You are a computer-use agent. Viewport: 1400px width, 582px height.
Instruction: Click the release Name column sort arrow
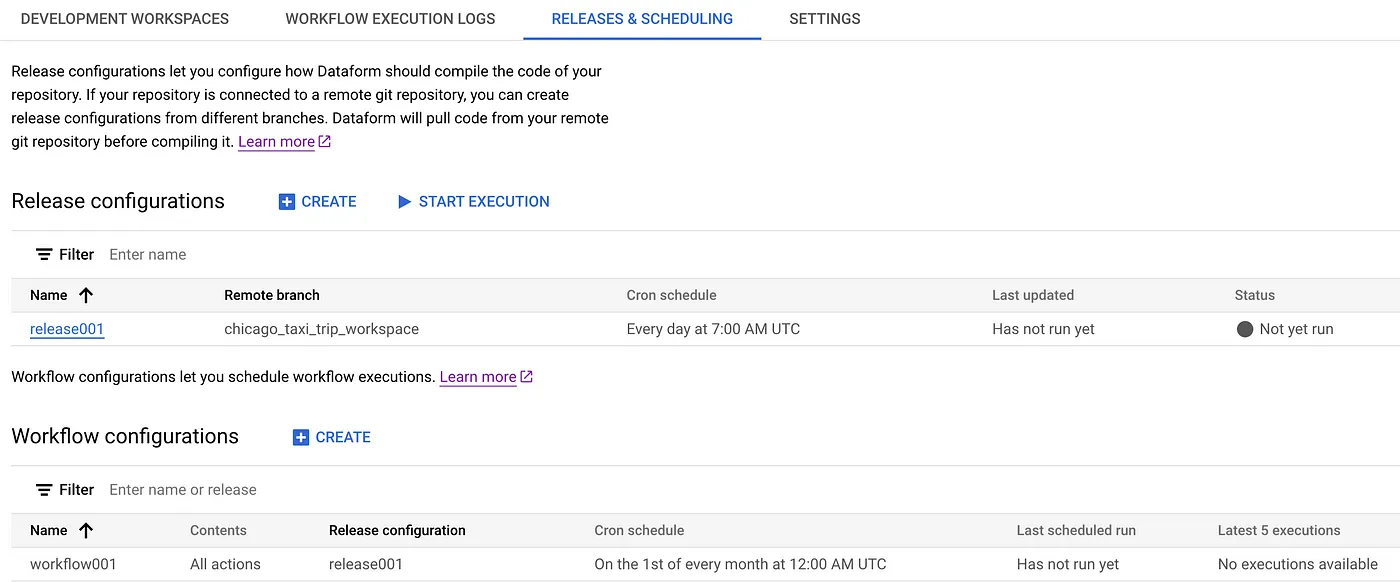click(86, 295)
